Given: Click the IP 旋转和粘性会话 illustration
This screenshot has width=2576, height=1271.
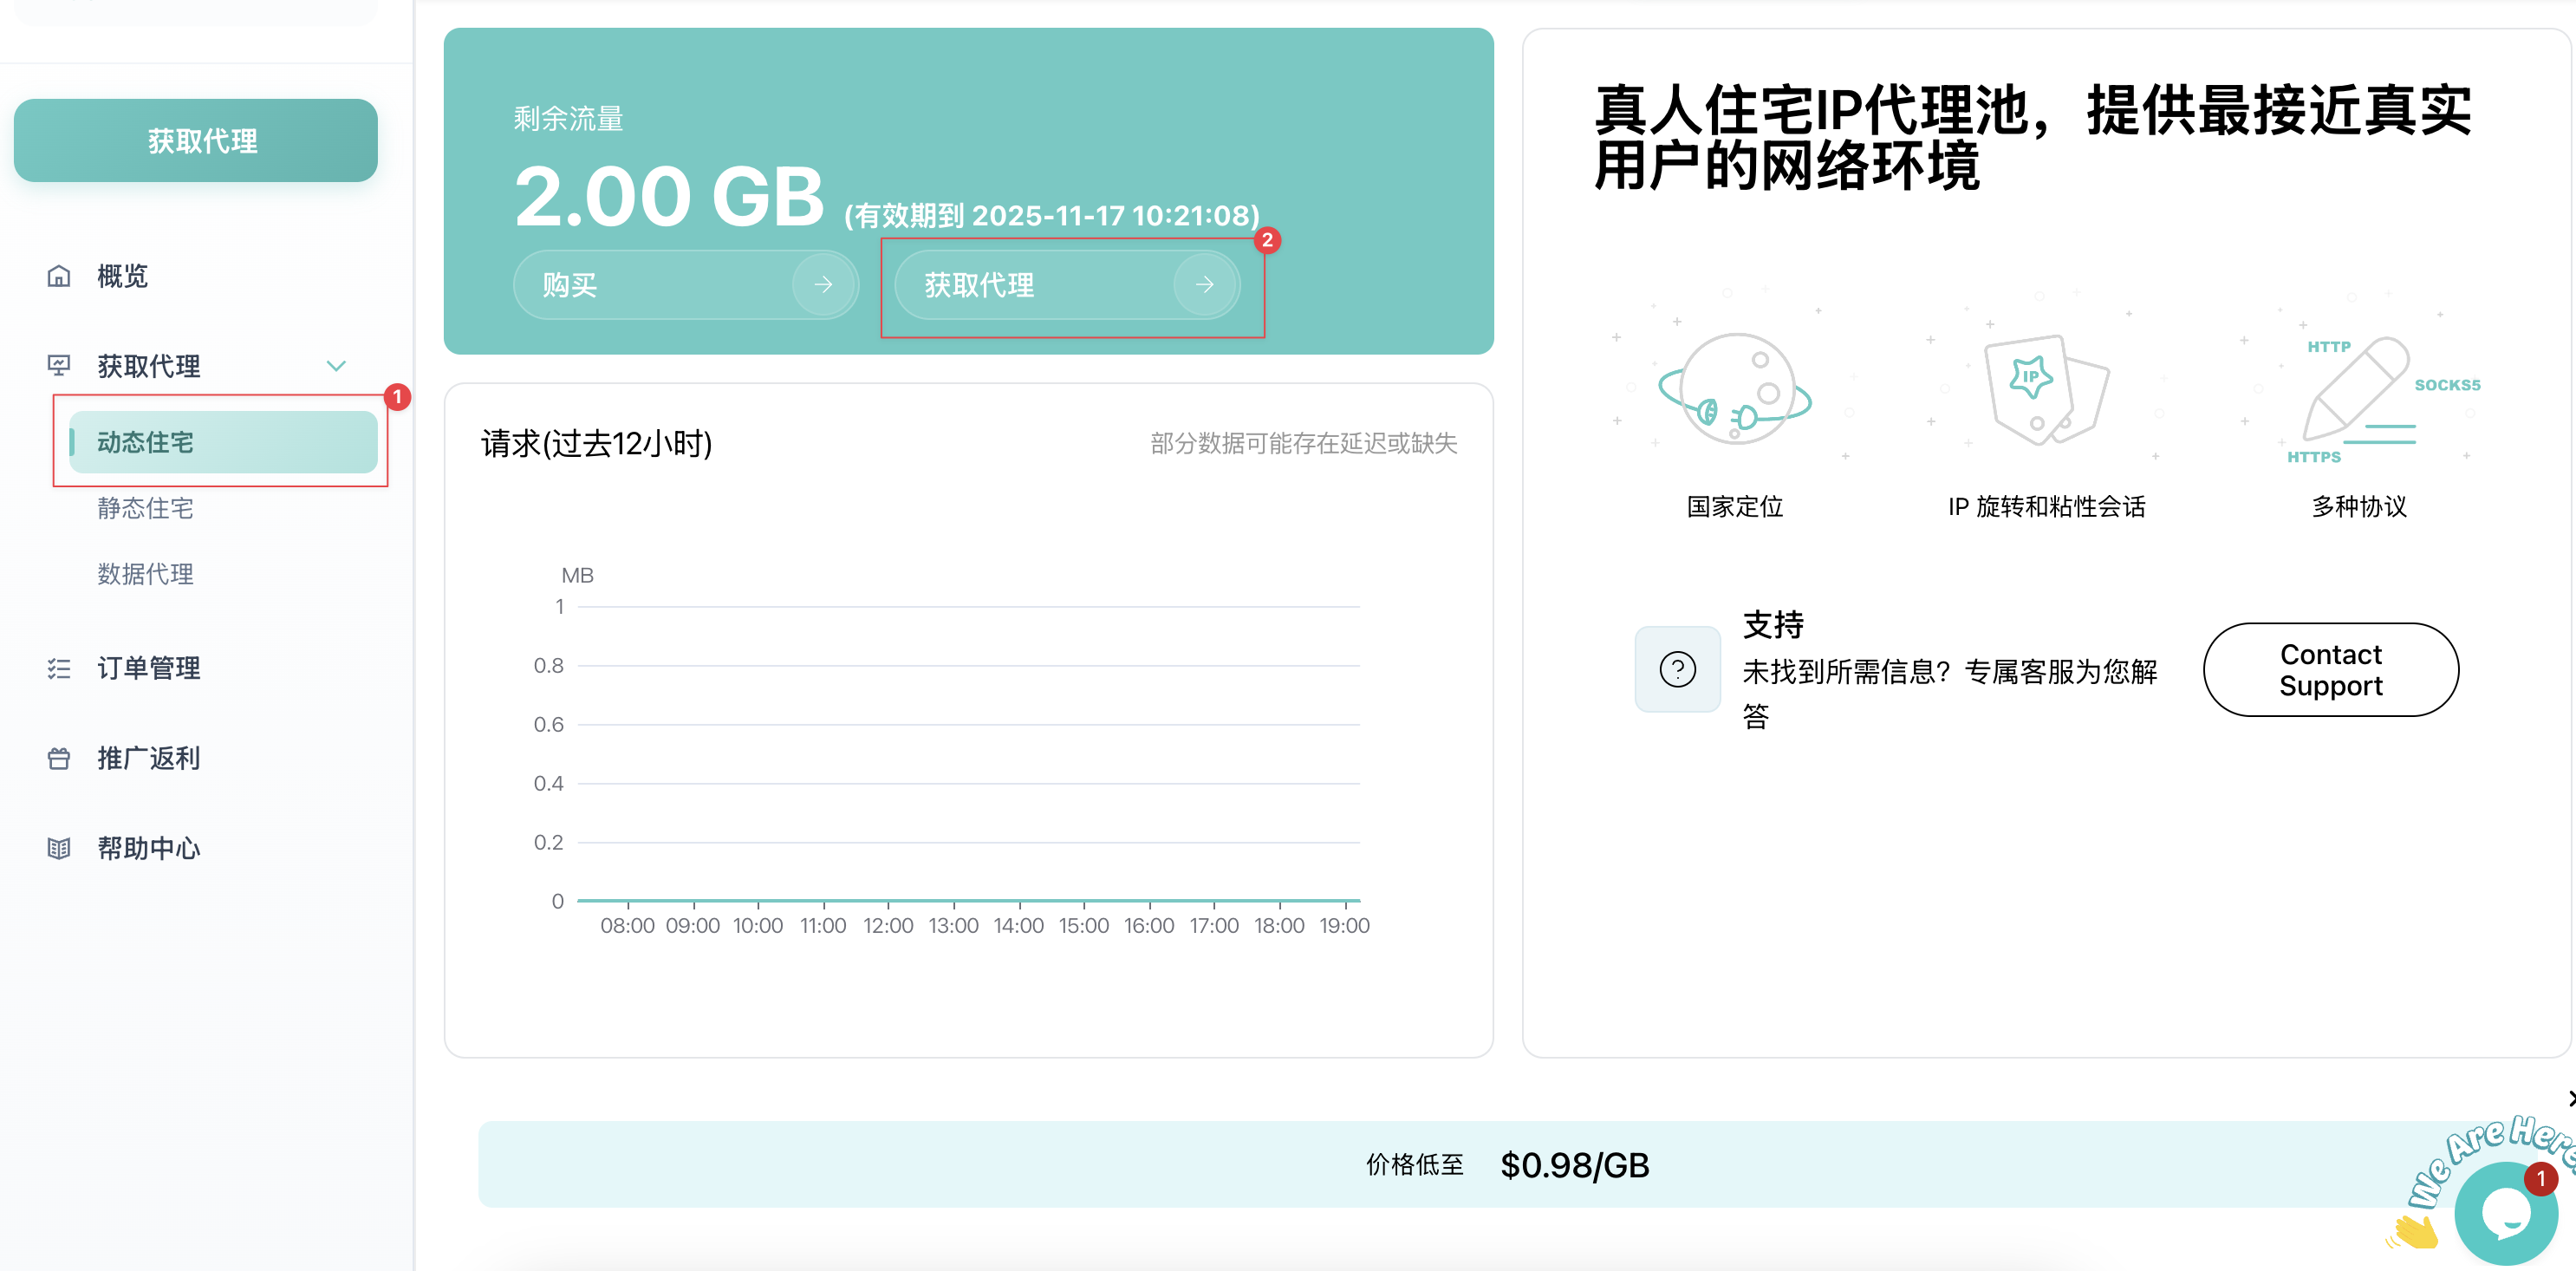Looking at the screenshot, I should point(2046,390).
